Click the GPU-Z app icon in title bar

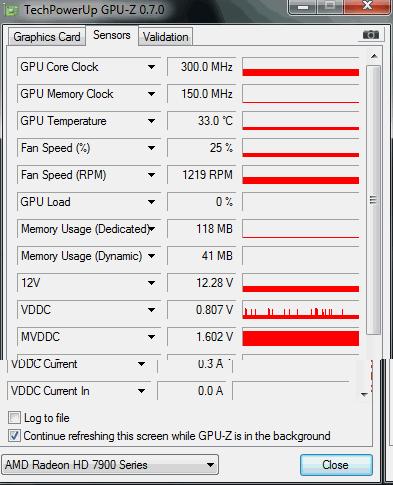(x=11, y=10)
